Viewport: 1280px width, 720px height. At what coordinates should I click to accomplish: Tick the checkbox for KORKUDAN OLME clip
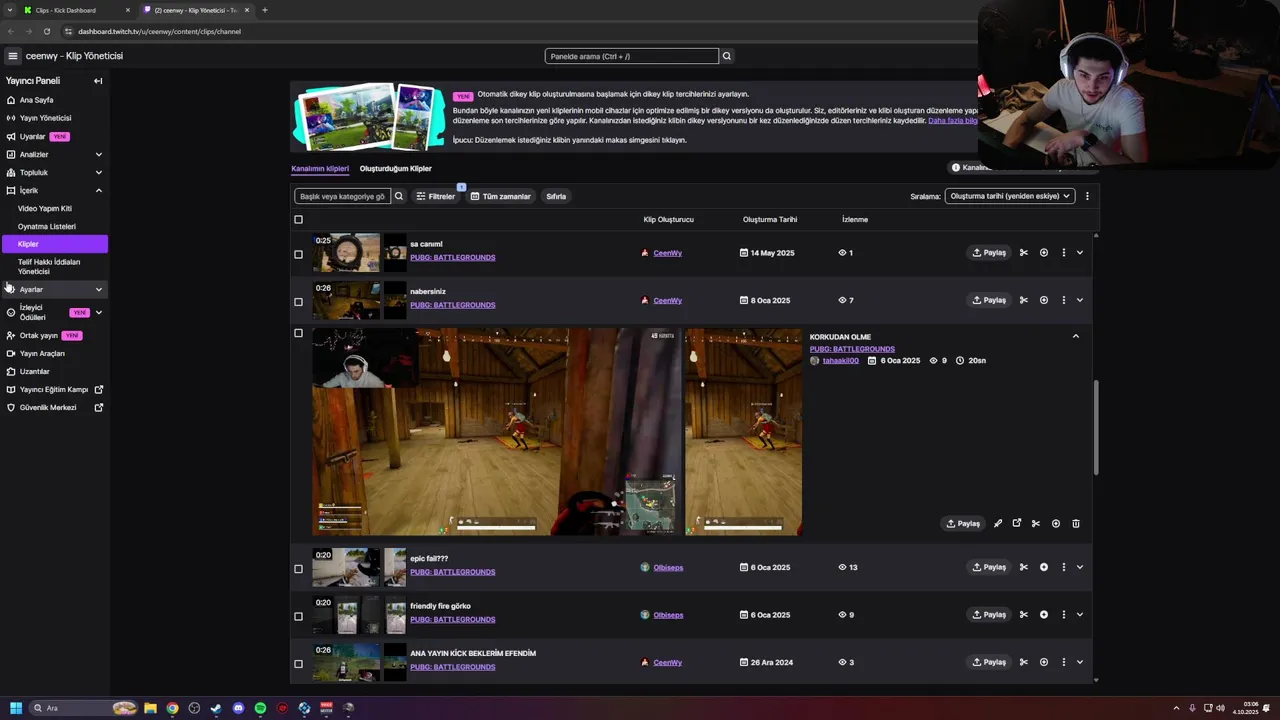(298, 333)
